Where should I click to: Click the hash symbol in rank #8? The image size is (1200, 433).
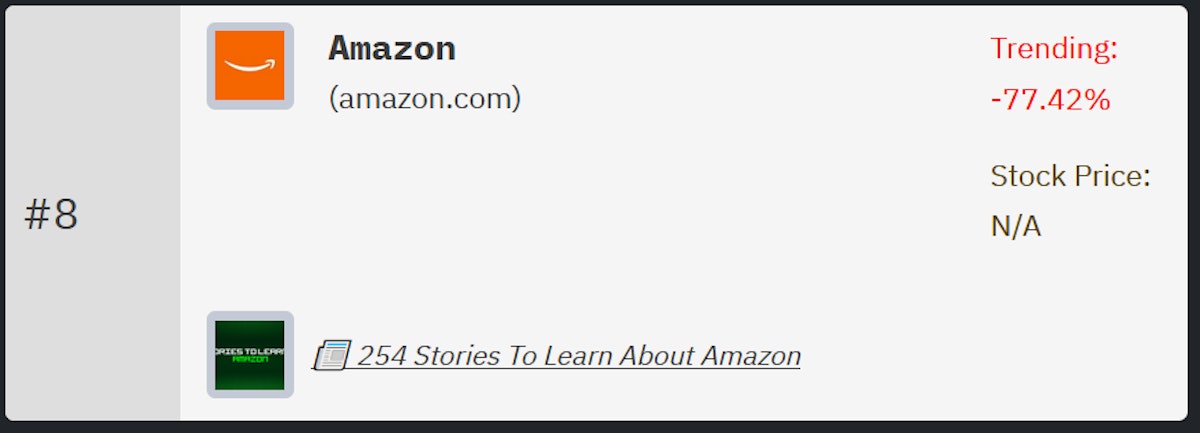tap(36, 215)
